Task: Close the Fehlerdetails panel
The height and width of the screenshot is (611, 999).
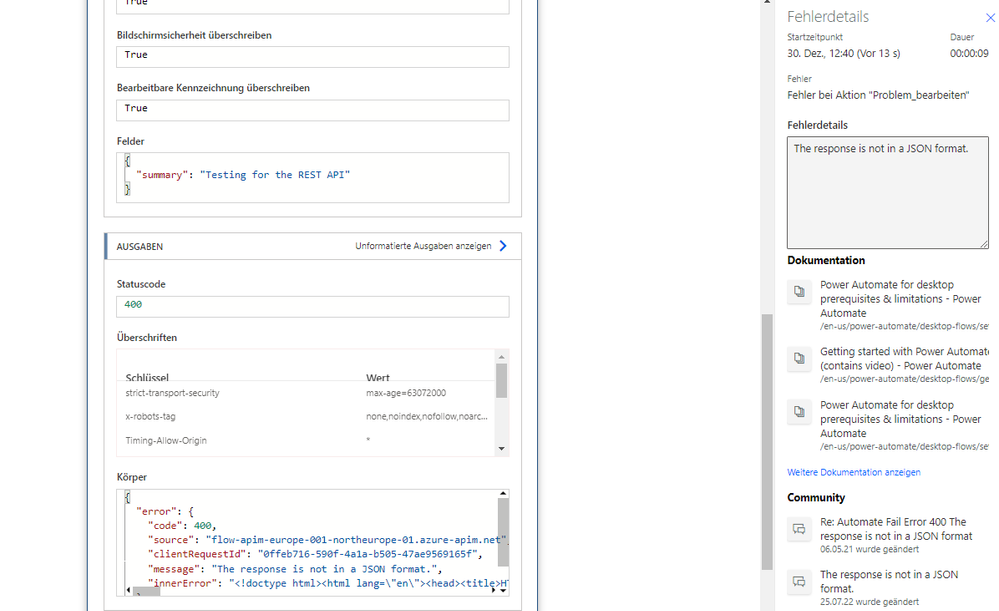Action: point(991,18)
